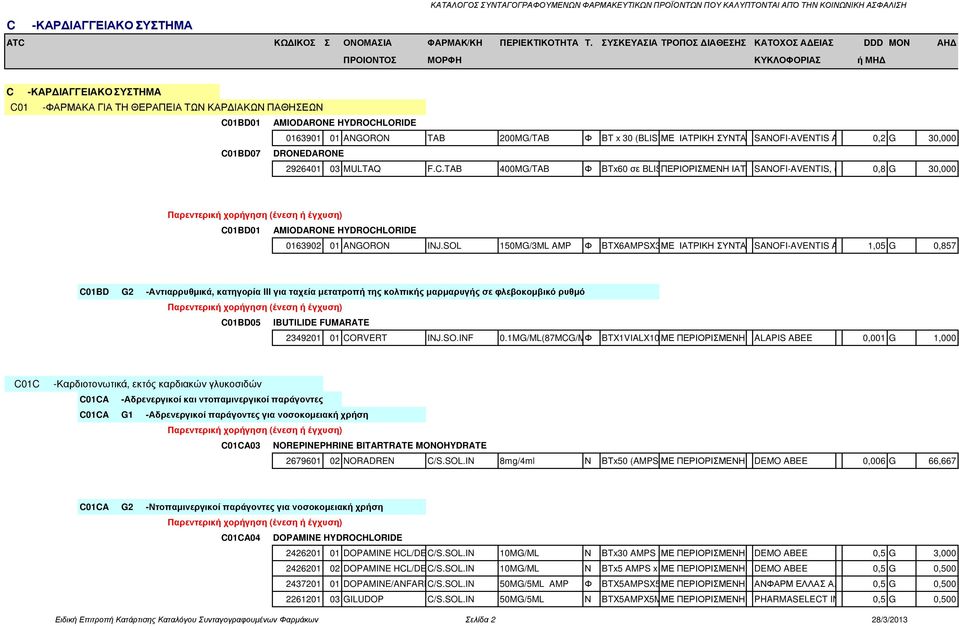Click 'IBUTILIDE FUMARATE' substance heading
Viewport: 959px width, 626px height.
(321, 322)
